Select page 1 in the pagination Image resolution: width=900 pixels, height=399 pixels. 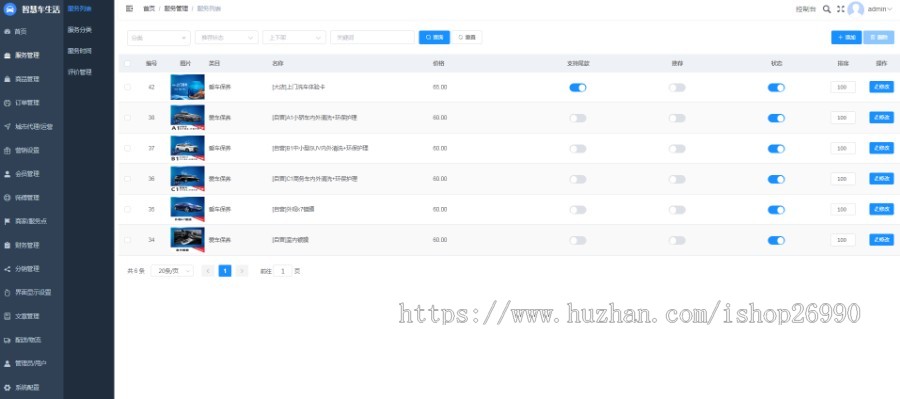[x=225, y=271]
